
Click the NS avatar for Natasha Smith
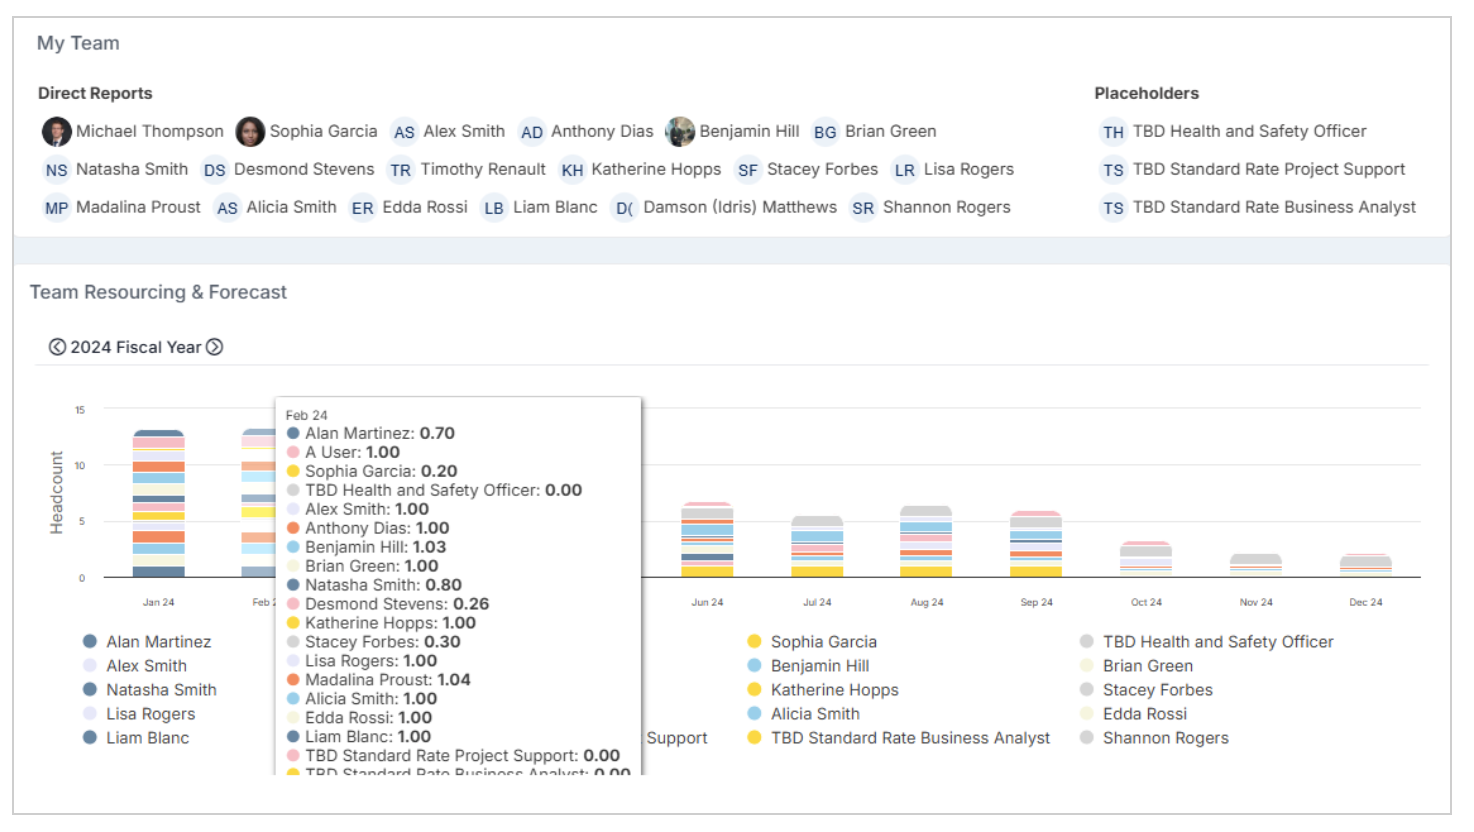point(57,170)
